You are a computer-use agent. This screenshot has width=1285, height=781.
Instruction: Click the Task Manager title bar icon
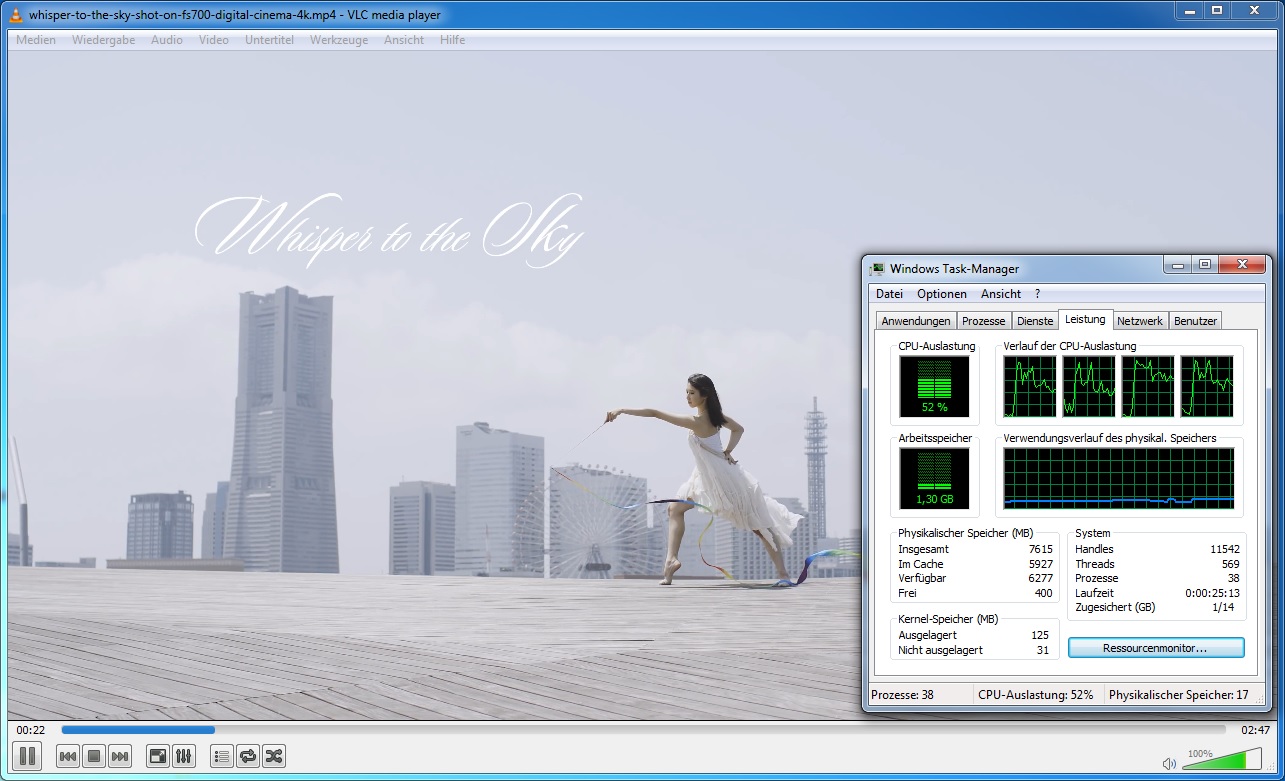pyautogui.click(x=877, y=268)
